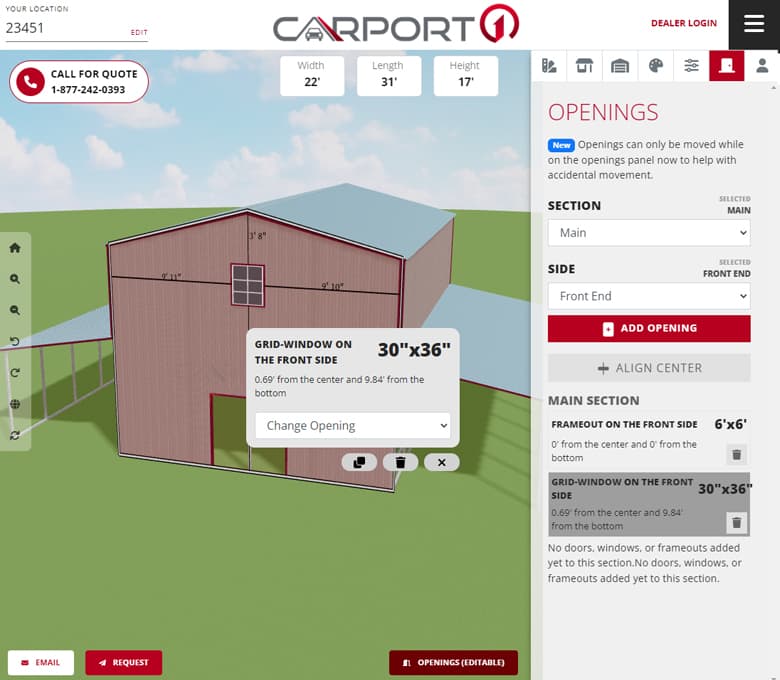Delete the Frameout opening from list

coord(736,454)
